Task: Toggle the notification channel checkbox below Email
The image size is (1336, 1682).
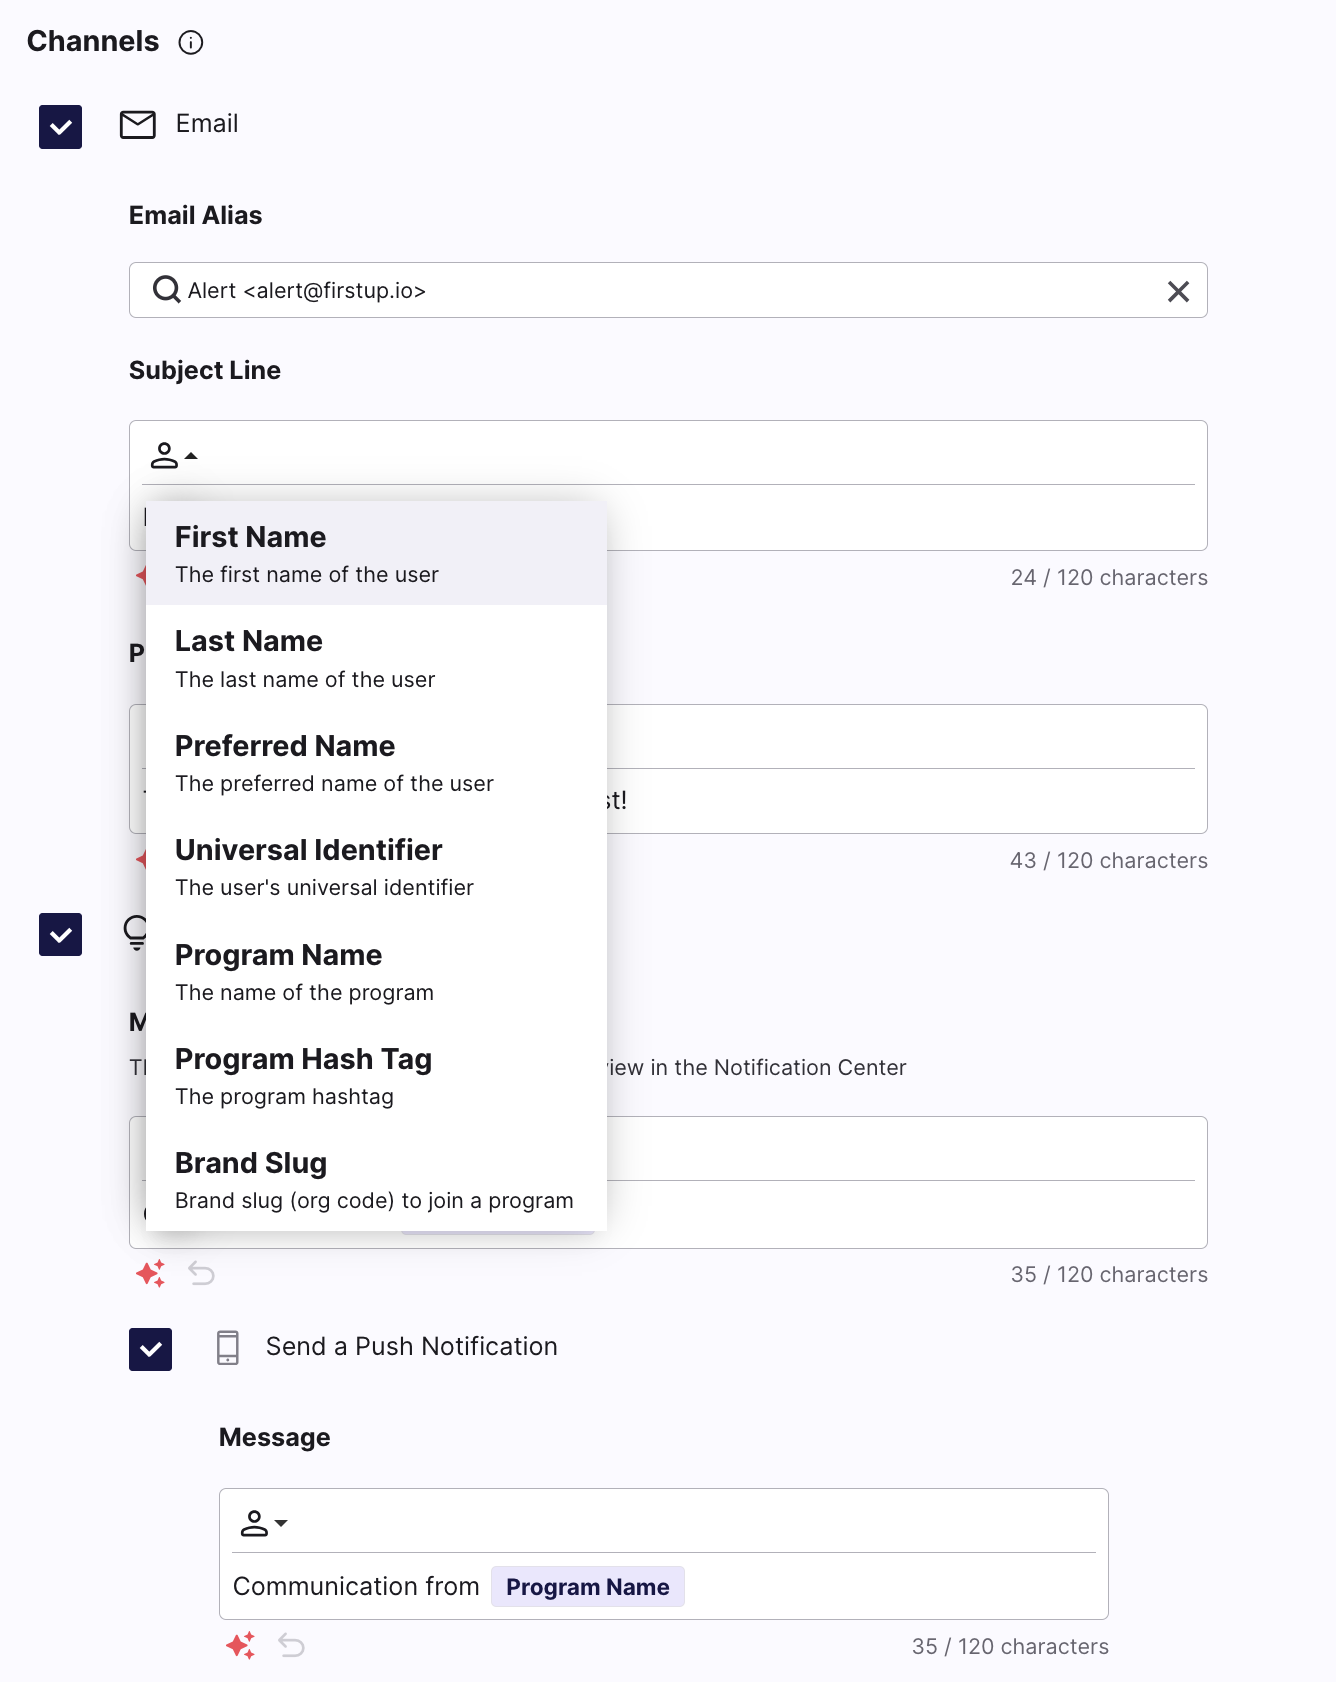Action: (x=61, y=934)
